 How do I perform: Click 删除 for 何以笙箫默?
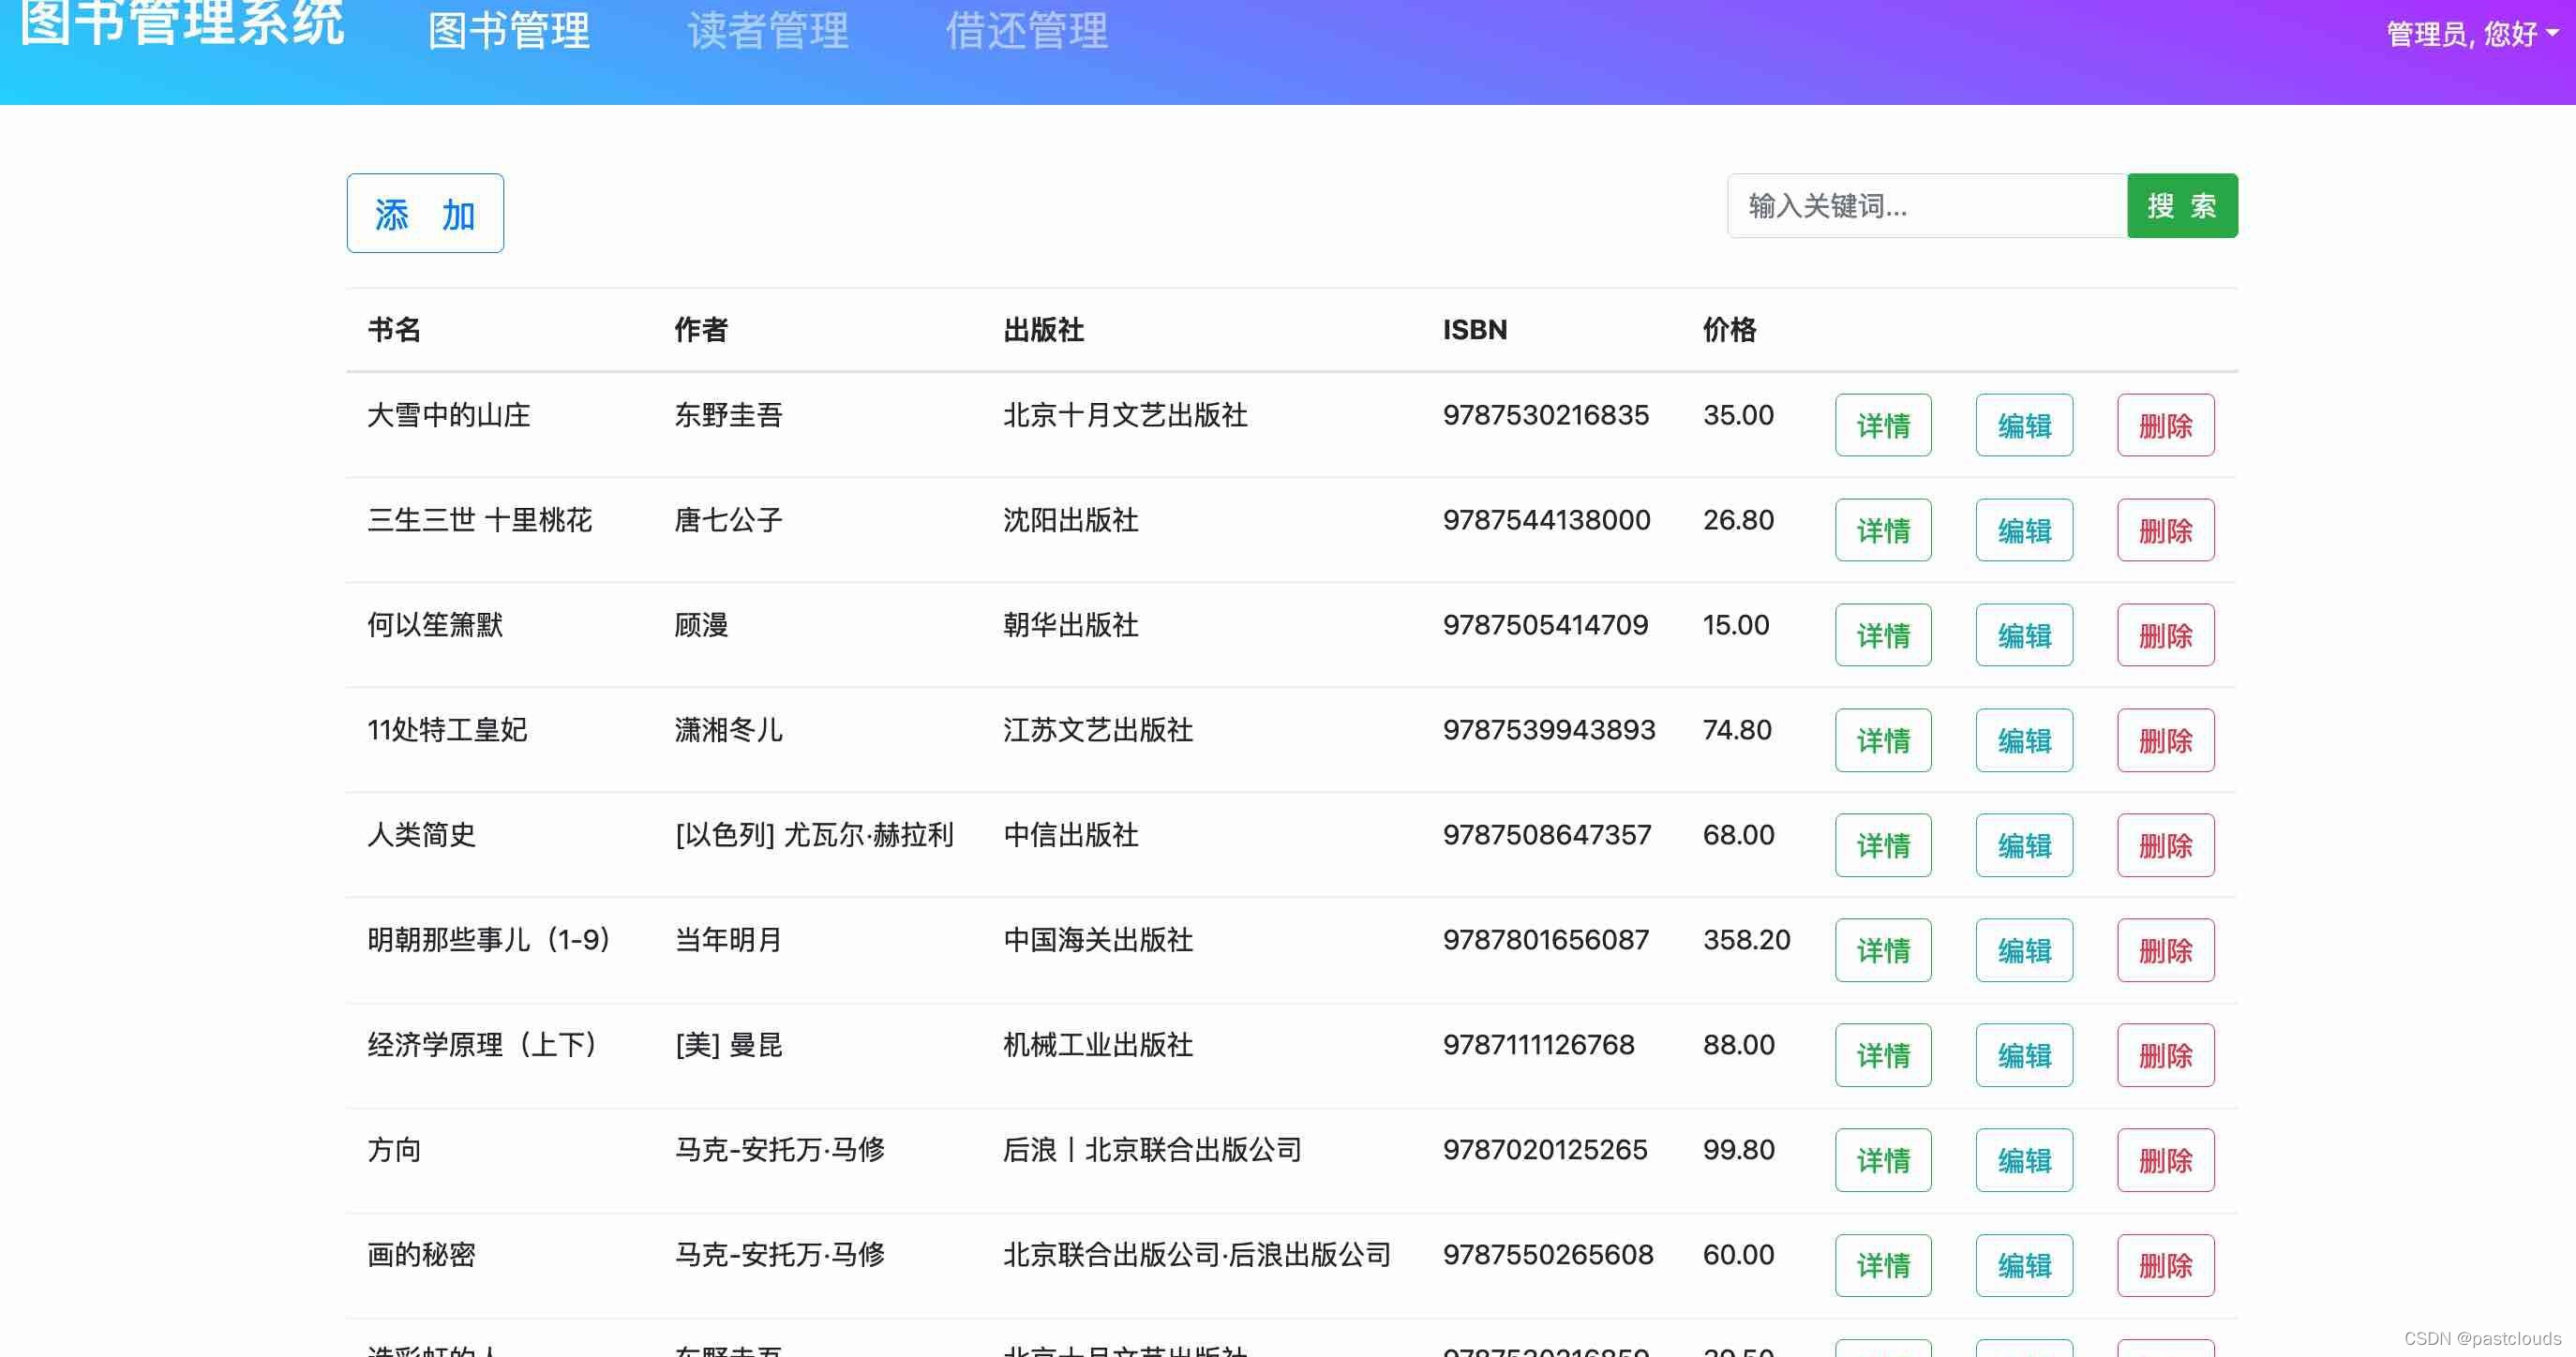[2165, 635]
